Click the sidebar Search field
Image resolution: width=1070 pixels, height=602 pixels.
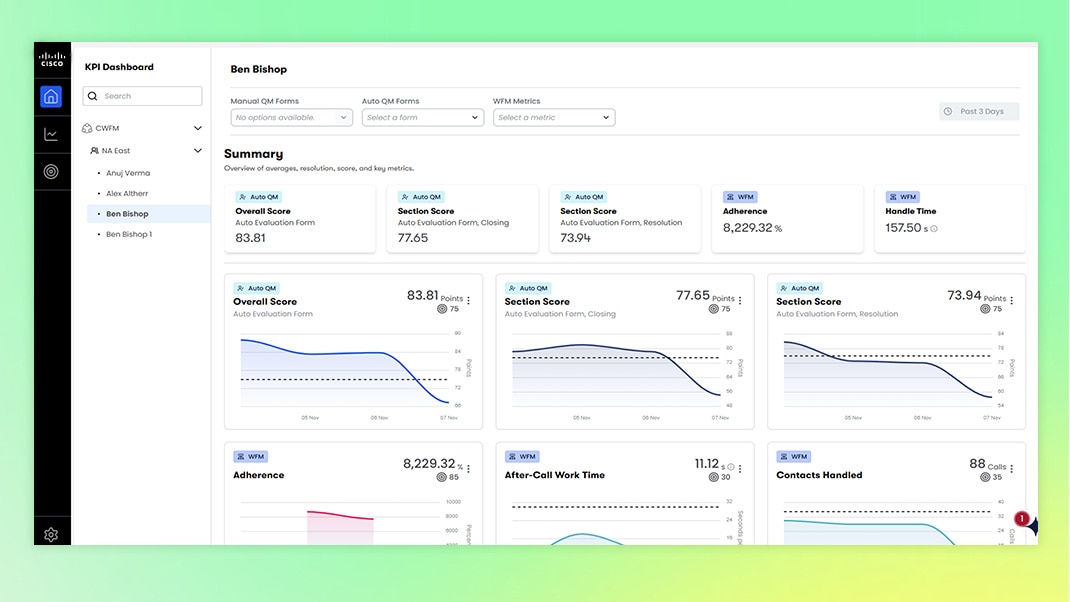(143, 96)
